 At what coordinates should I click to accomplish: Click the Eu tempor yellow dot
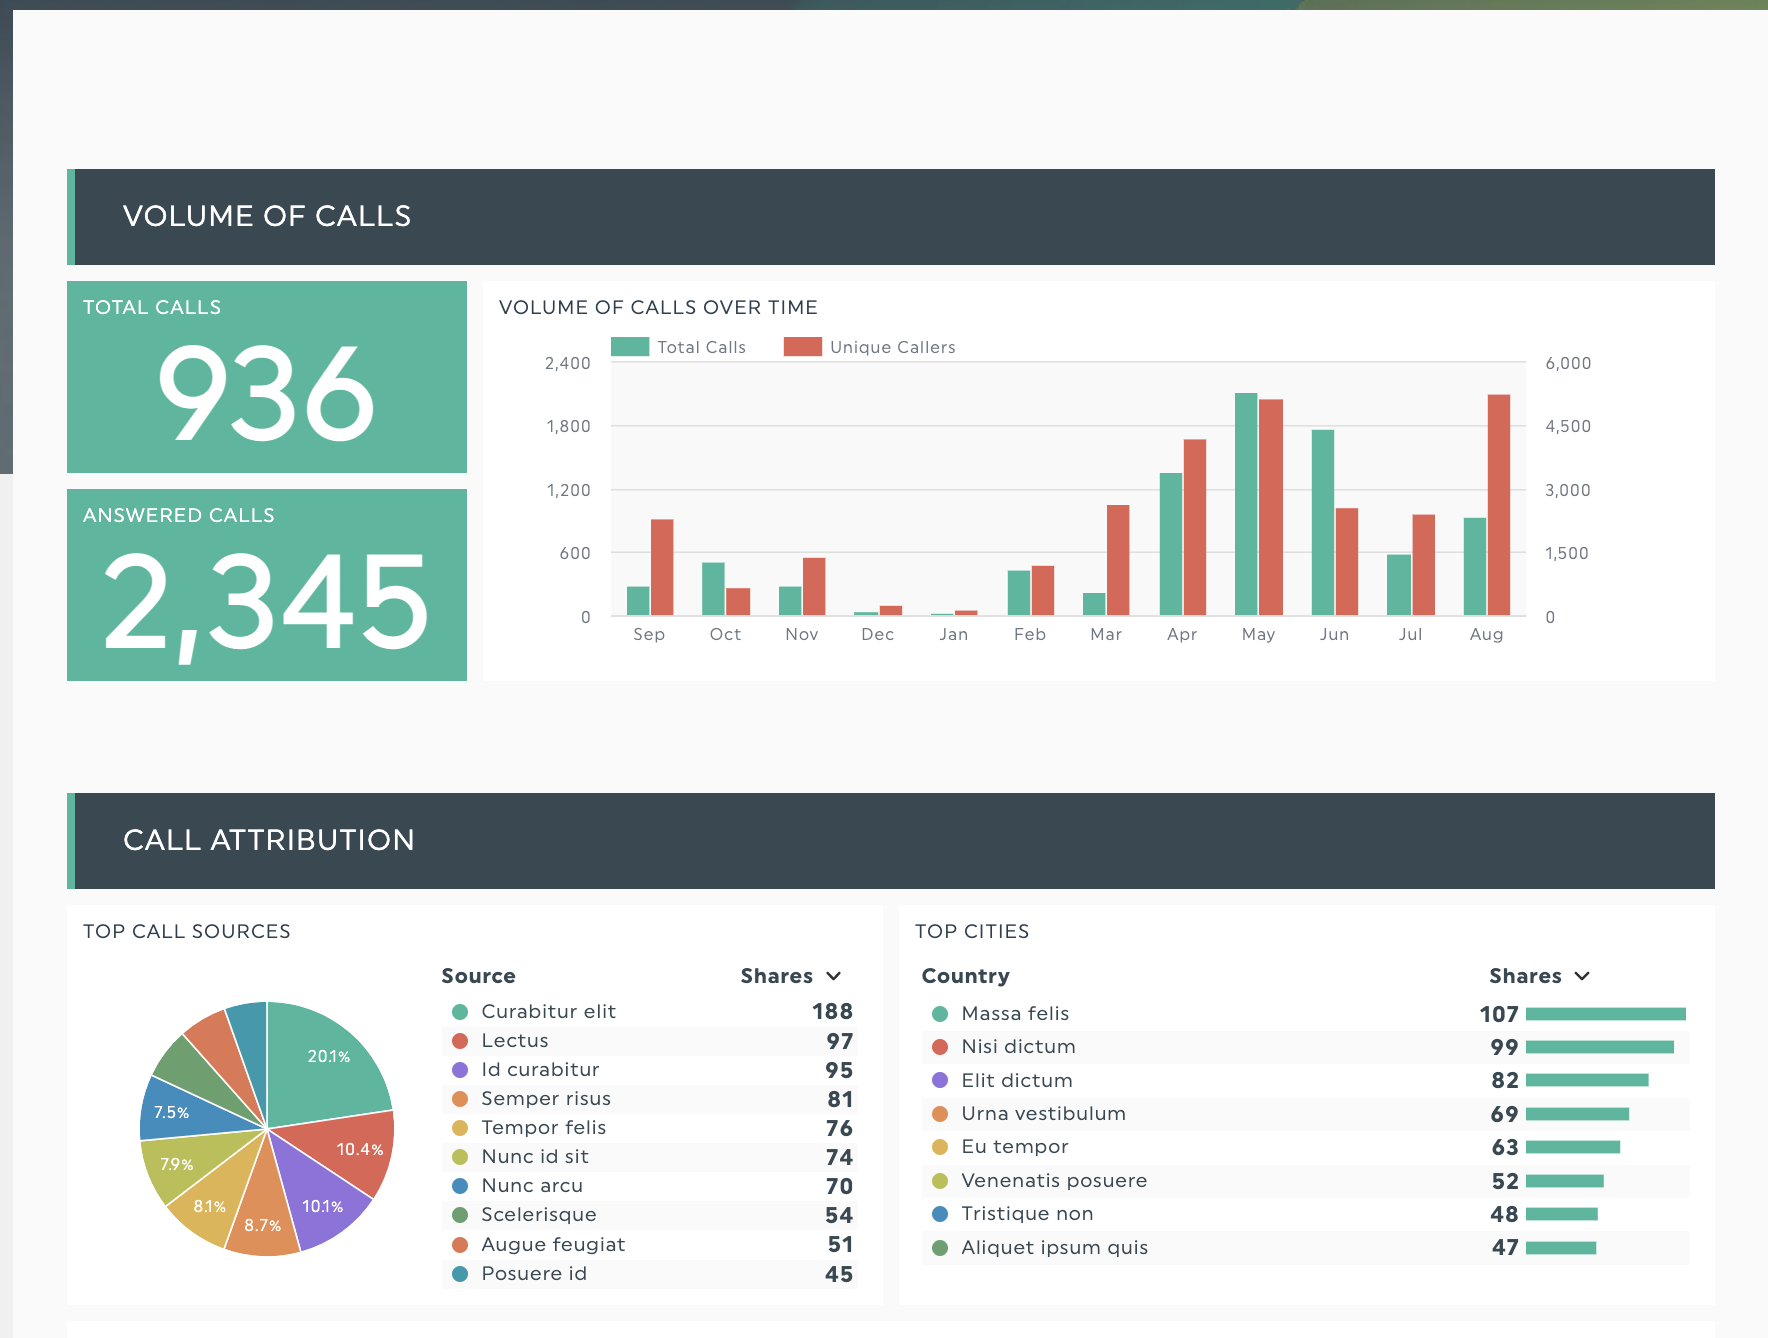[x=940, y=1147]
